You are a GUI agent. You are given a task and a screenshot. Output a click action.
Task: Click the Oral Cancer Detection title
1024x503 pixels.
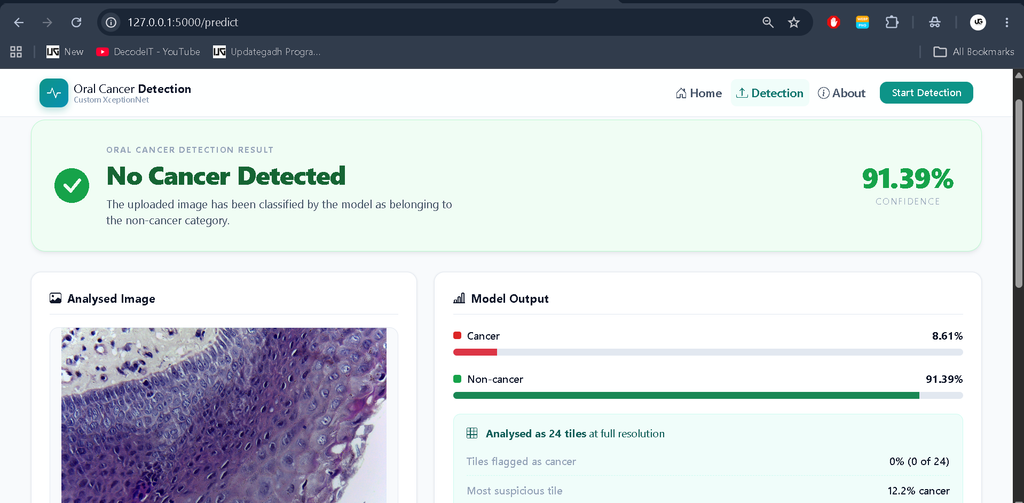tap(133, 89)
